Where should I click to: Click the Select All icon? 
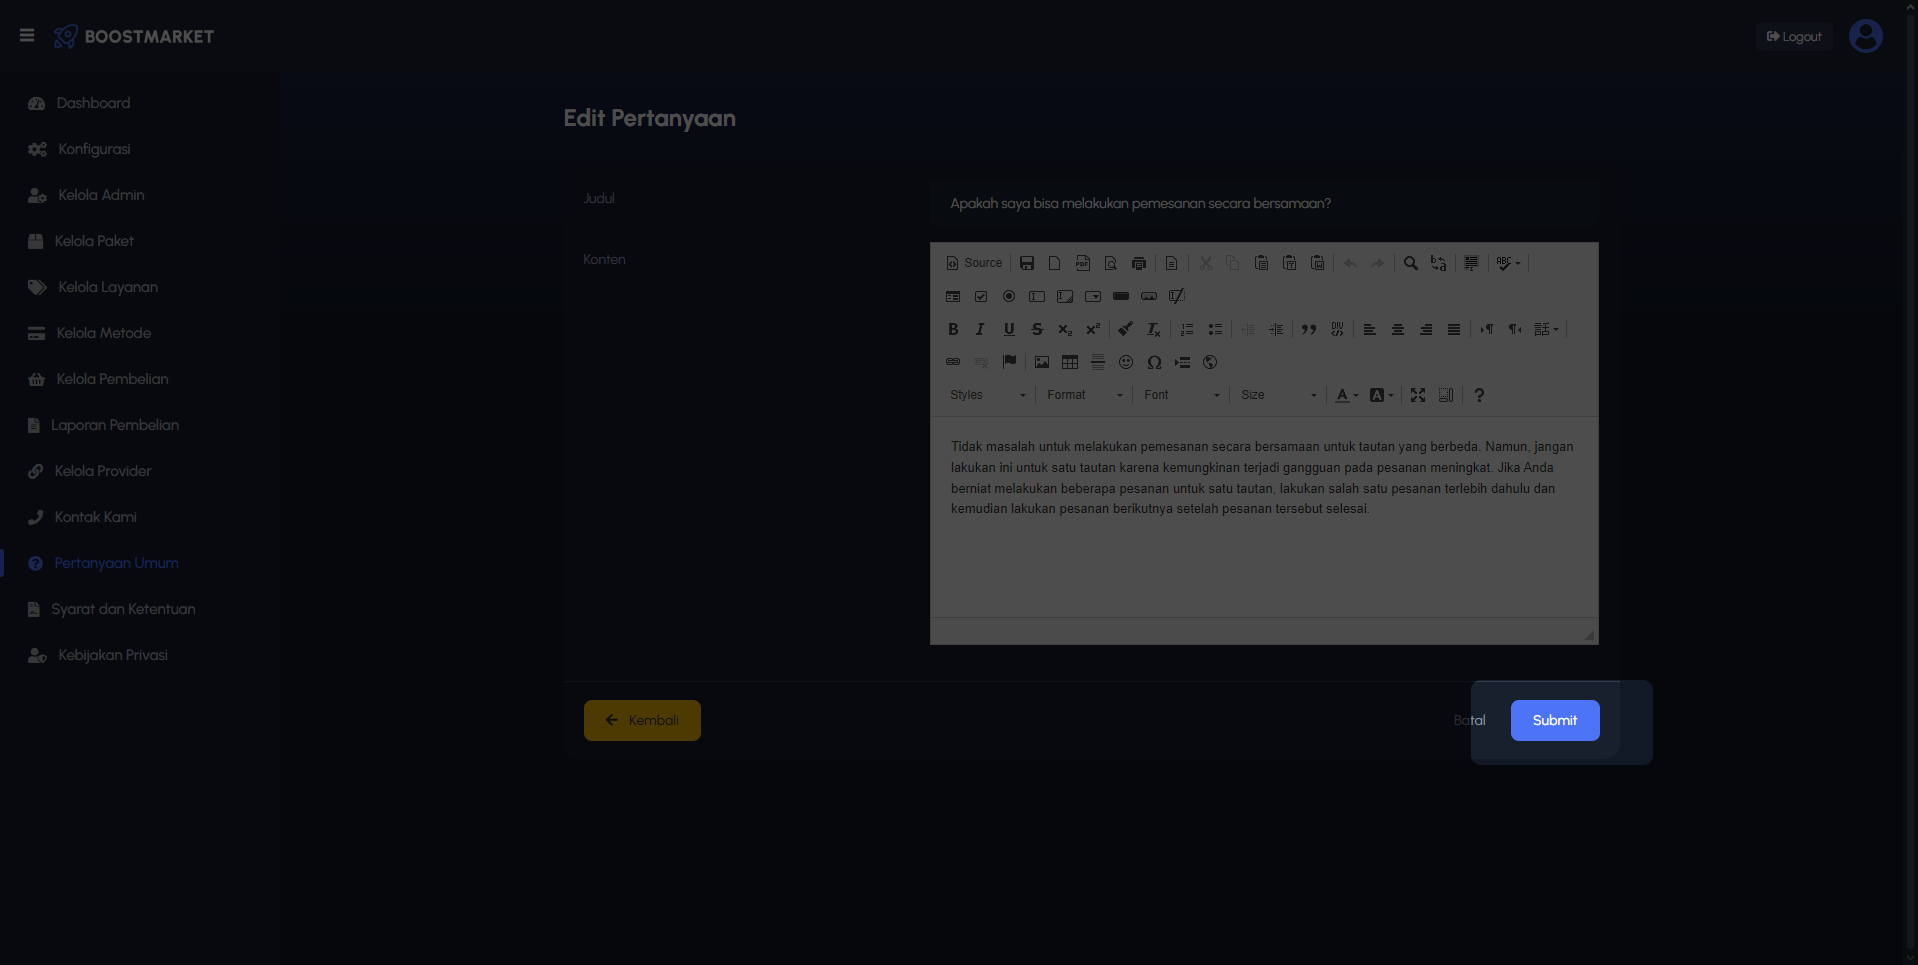tap(1471, 263)
